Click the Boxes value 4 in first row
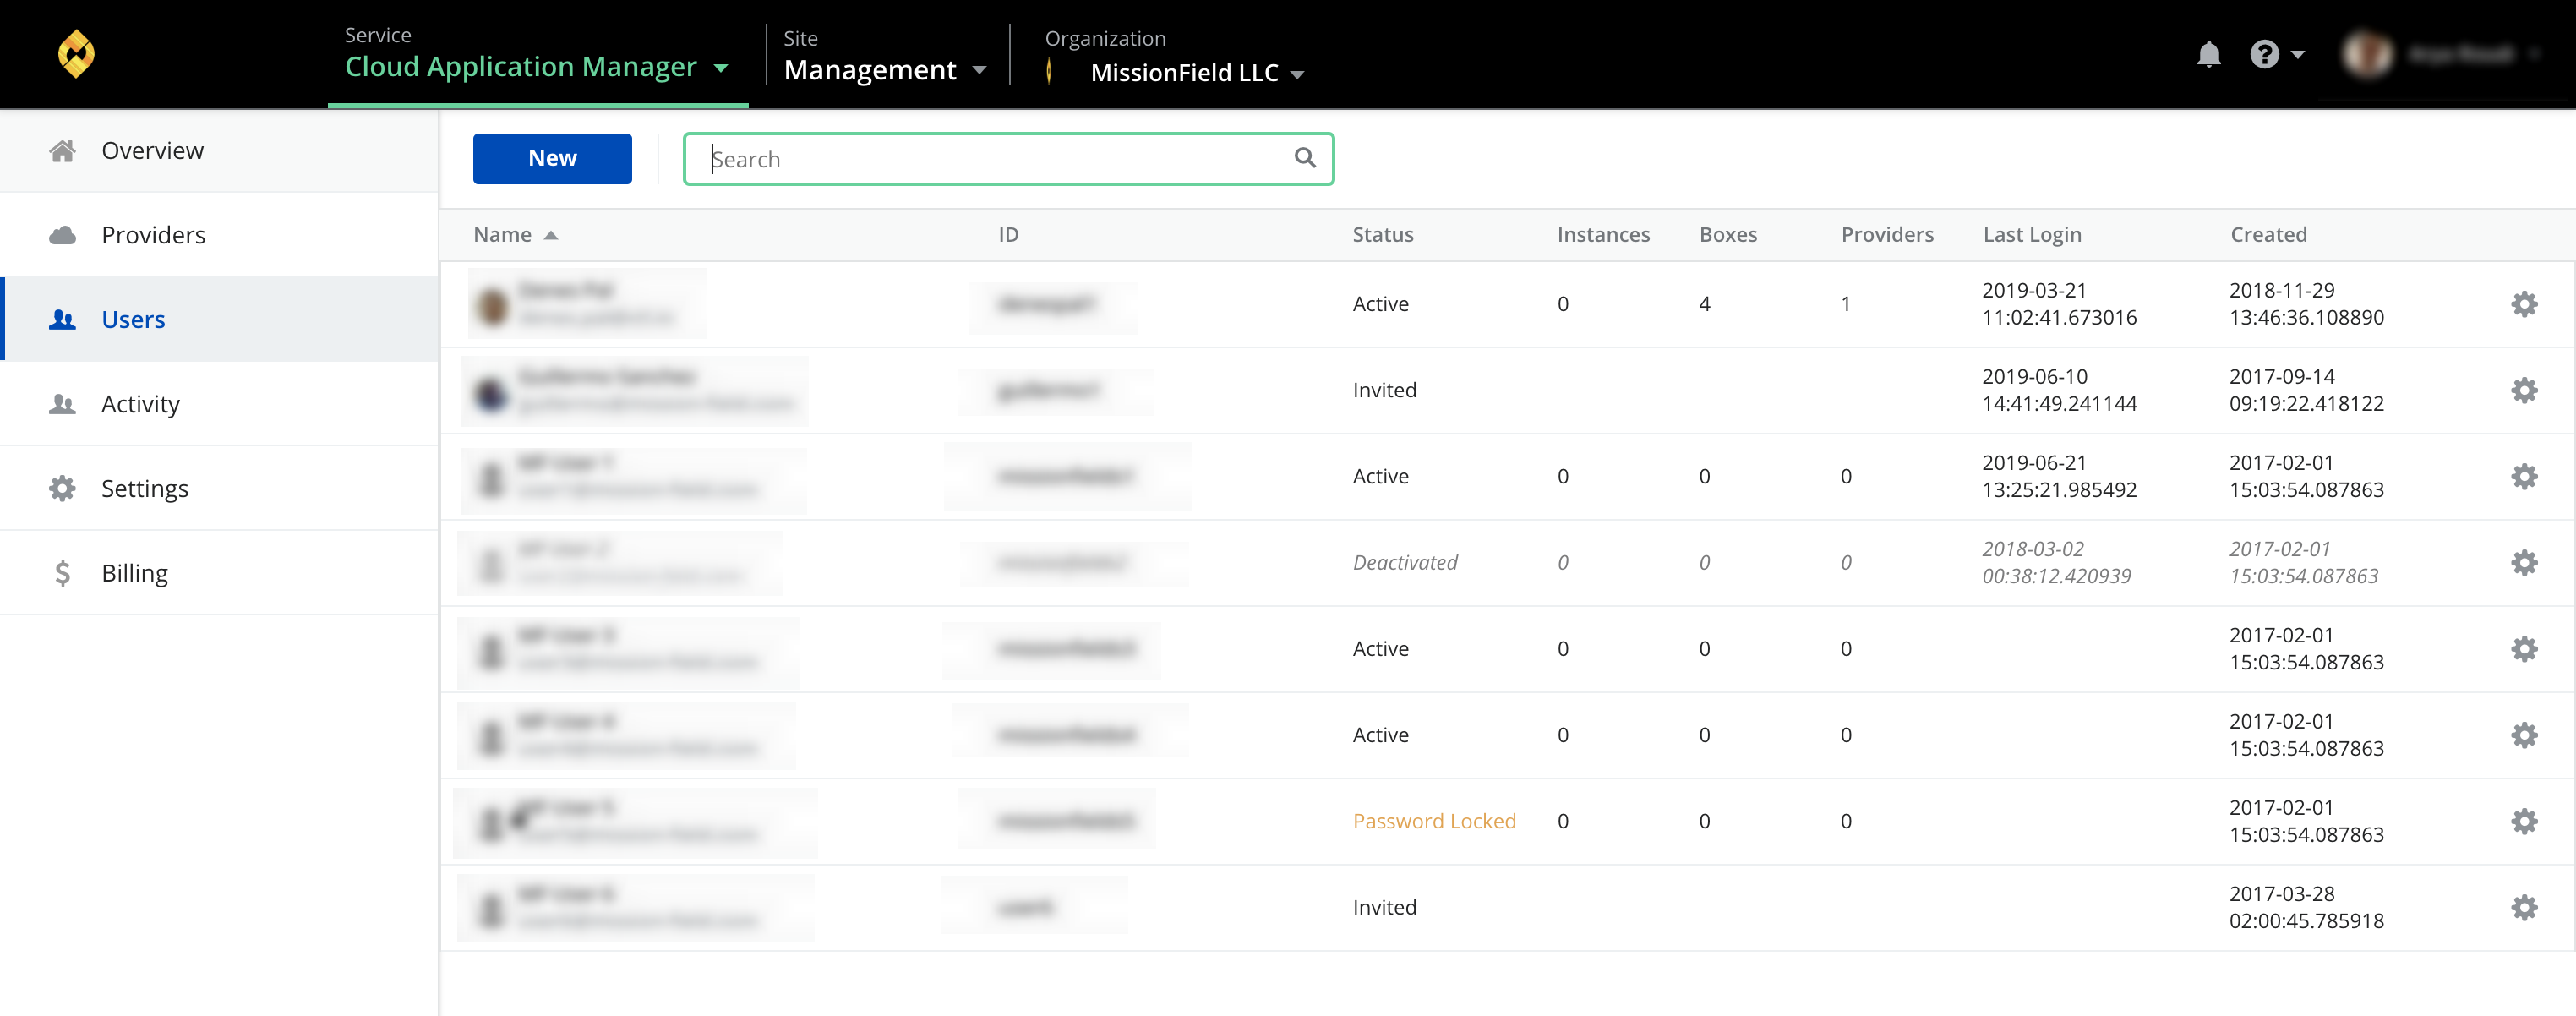Viewport: 2576px width, 1016px height. point(1704,304)
